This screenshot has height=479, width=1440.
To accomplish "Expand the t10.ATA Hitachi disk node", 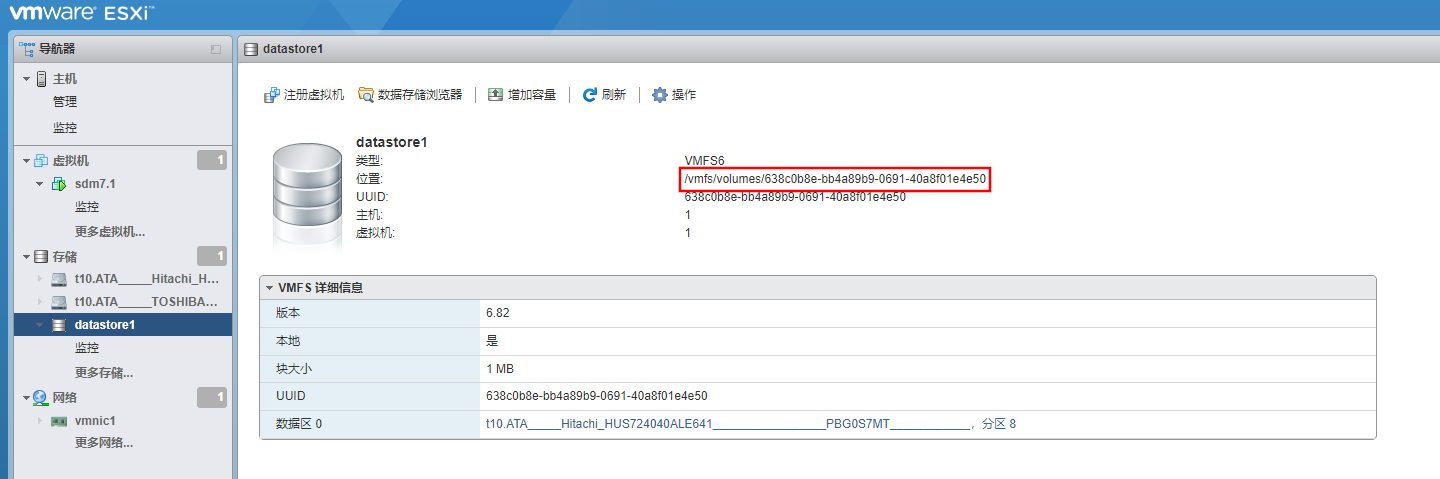I will tap(40, 278).
